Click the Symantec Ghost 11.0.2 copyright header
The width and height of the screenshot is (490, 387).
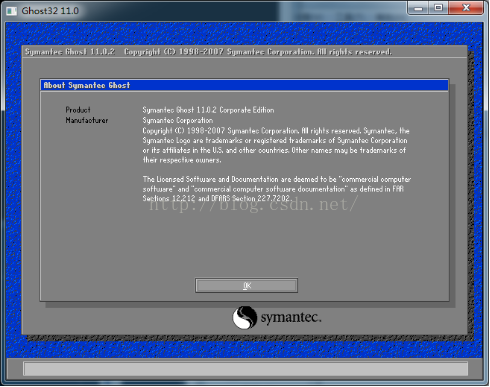(208, 52)
